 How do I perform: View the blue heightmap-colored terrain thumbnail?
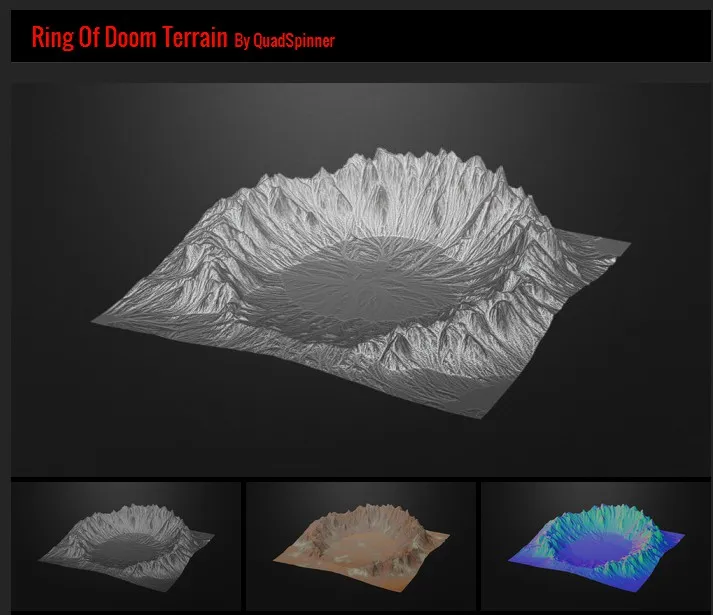pyautogui.click(x=596, y=546)
